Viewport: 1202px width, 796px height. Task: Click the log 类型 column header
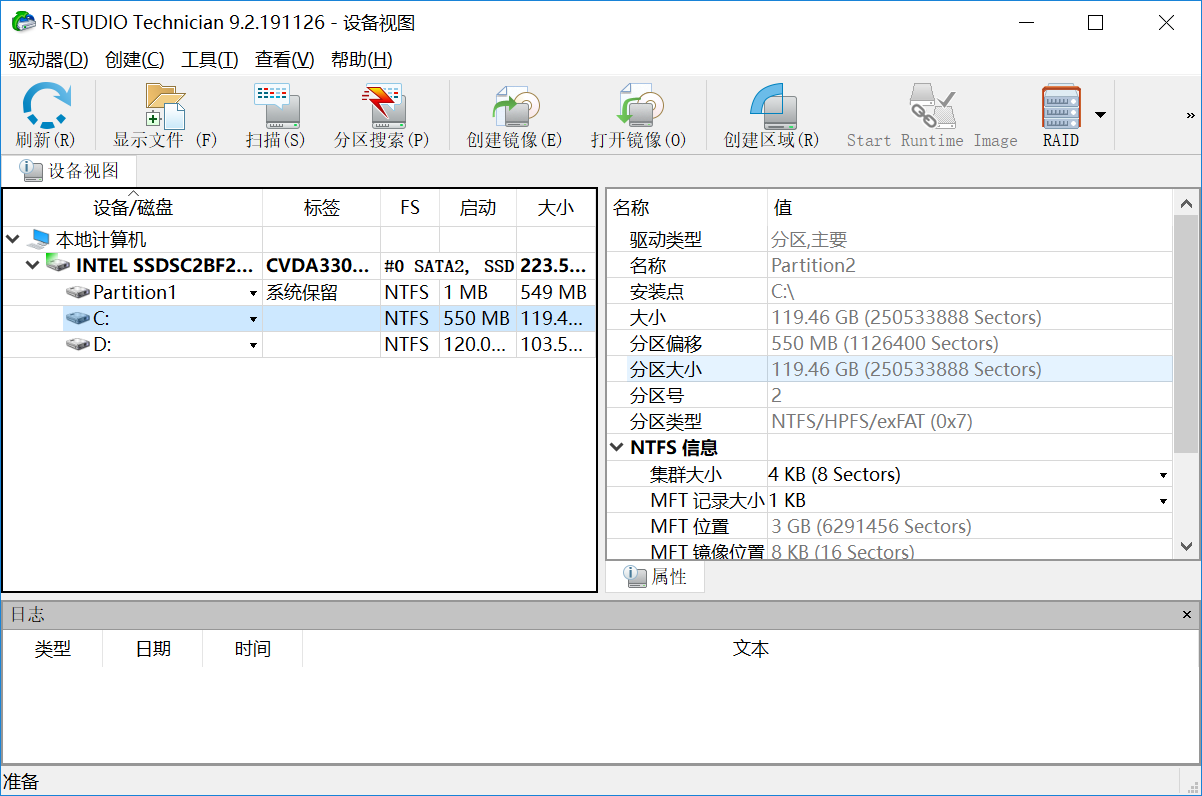tap(52, 649)
